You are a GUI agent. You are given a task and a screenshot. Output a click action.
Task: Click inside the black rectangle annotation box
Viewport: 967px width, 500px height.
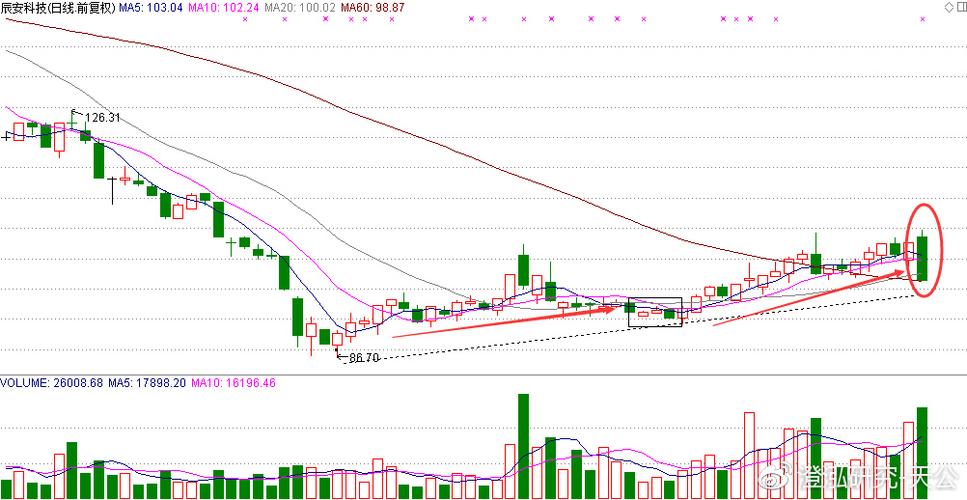[655, 312]
